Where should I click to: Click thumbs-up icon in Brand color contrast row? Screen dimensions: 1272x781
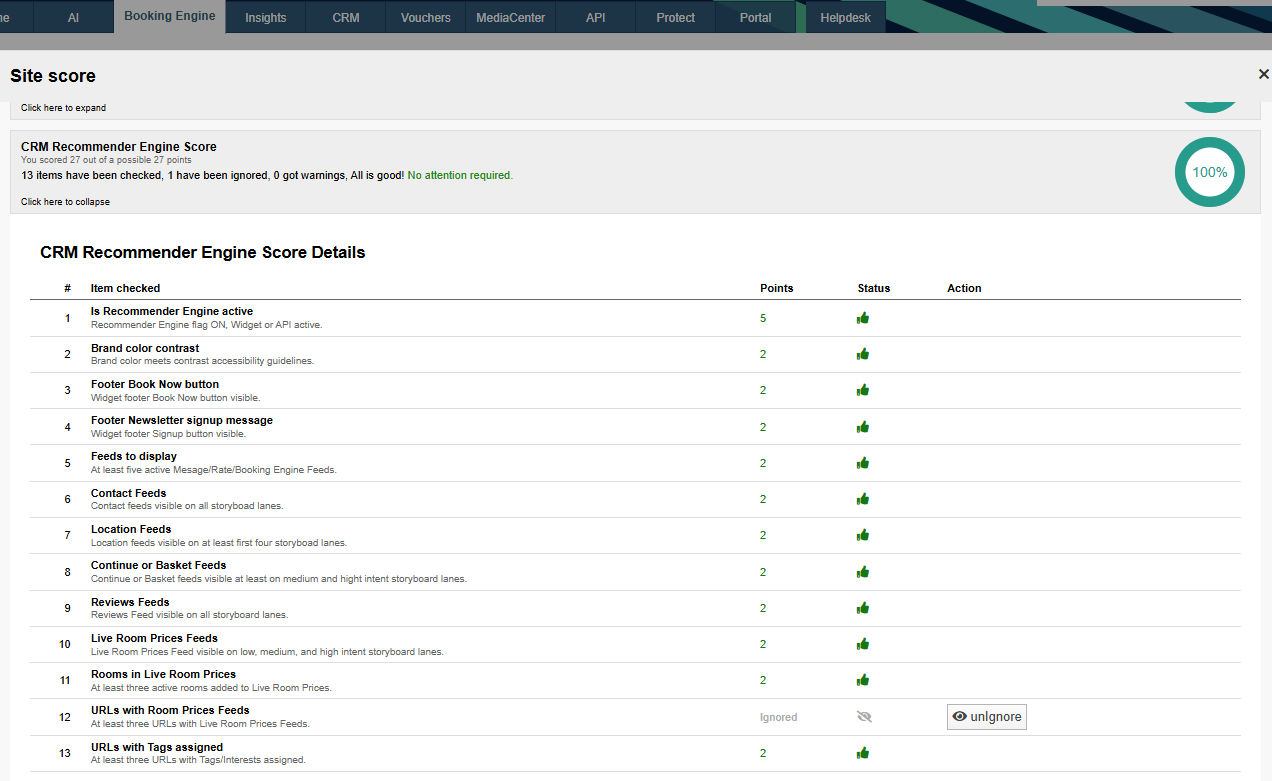coord(863,354)
